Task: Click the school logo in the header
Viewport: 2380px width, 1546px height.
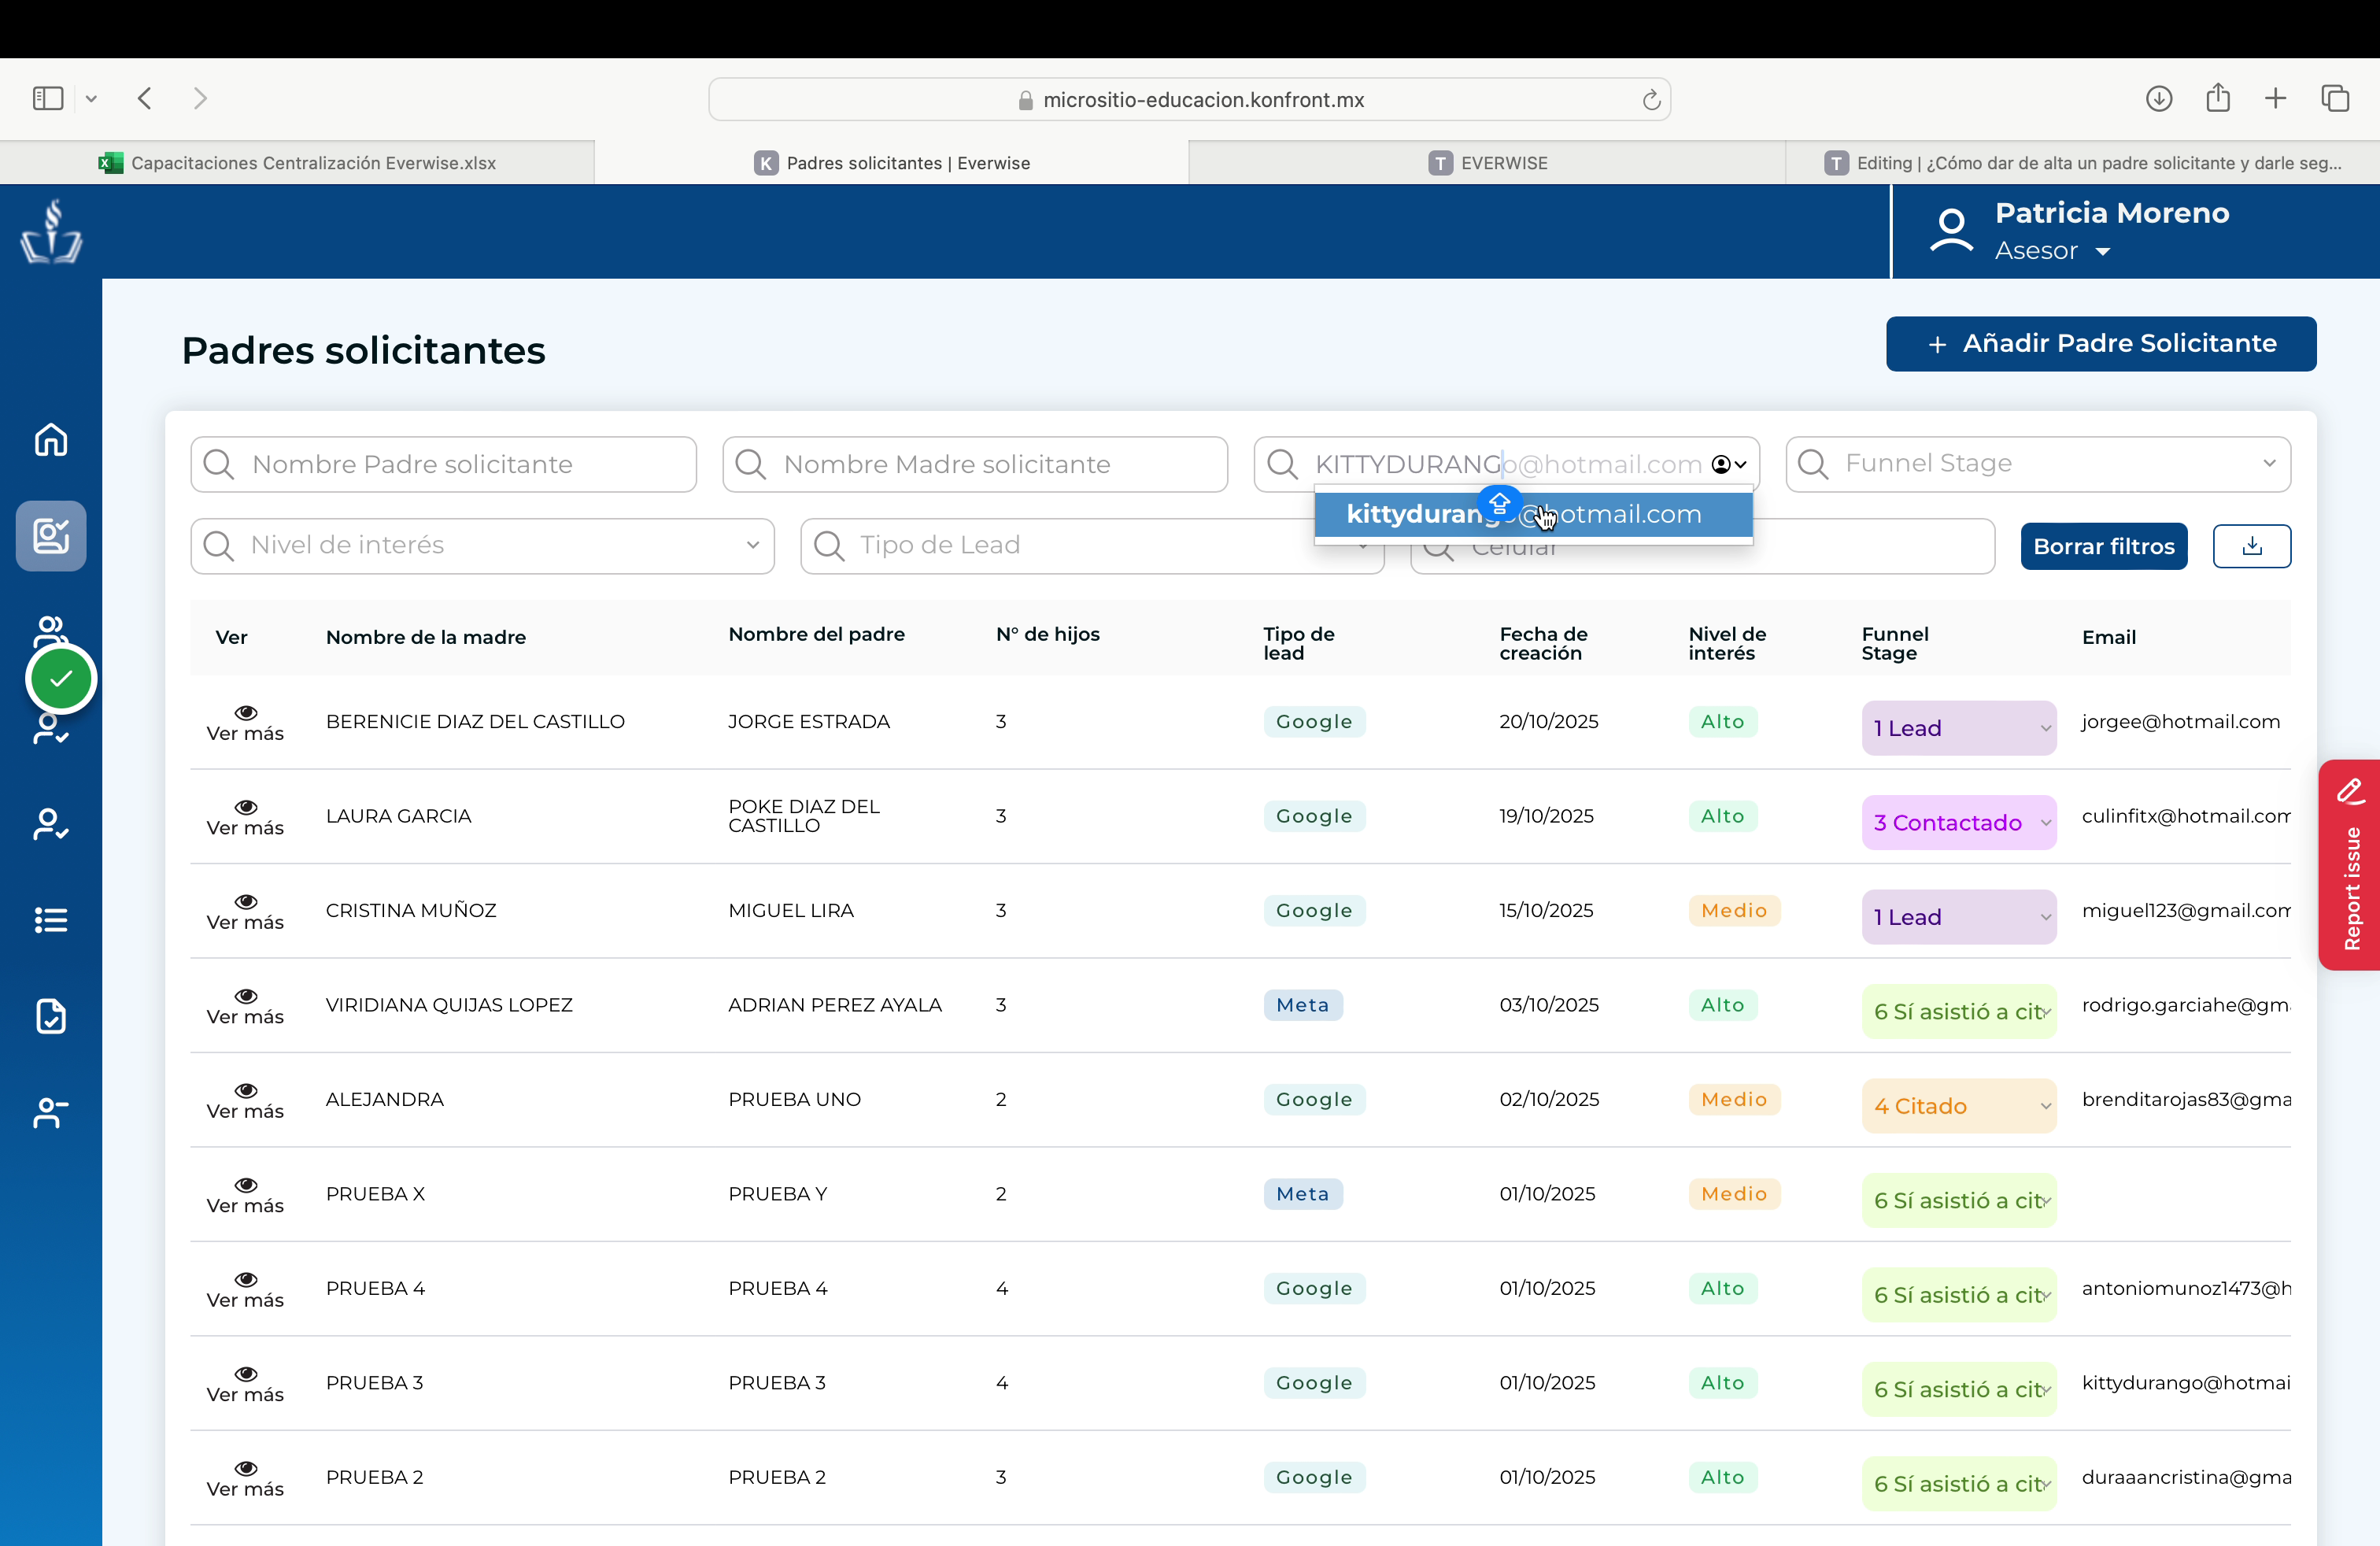Action: 51,231
